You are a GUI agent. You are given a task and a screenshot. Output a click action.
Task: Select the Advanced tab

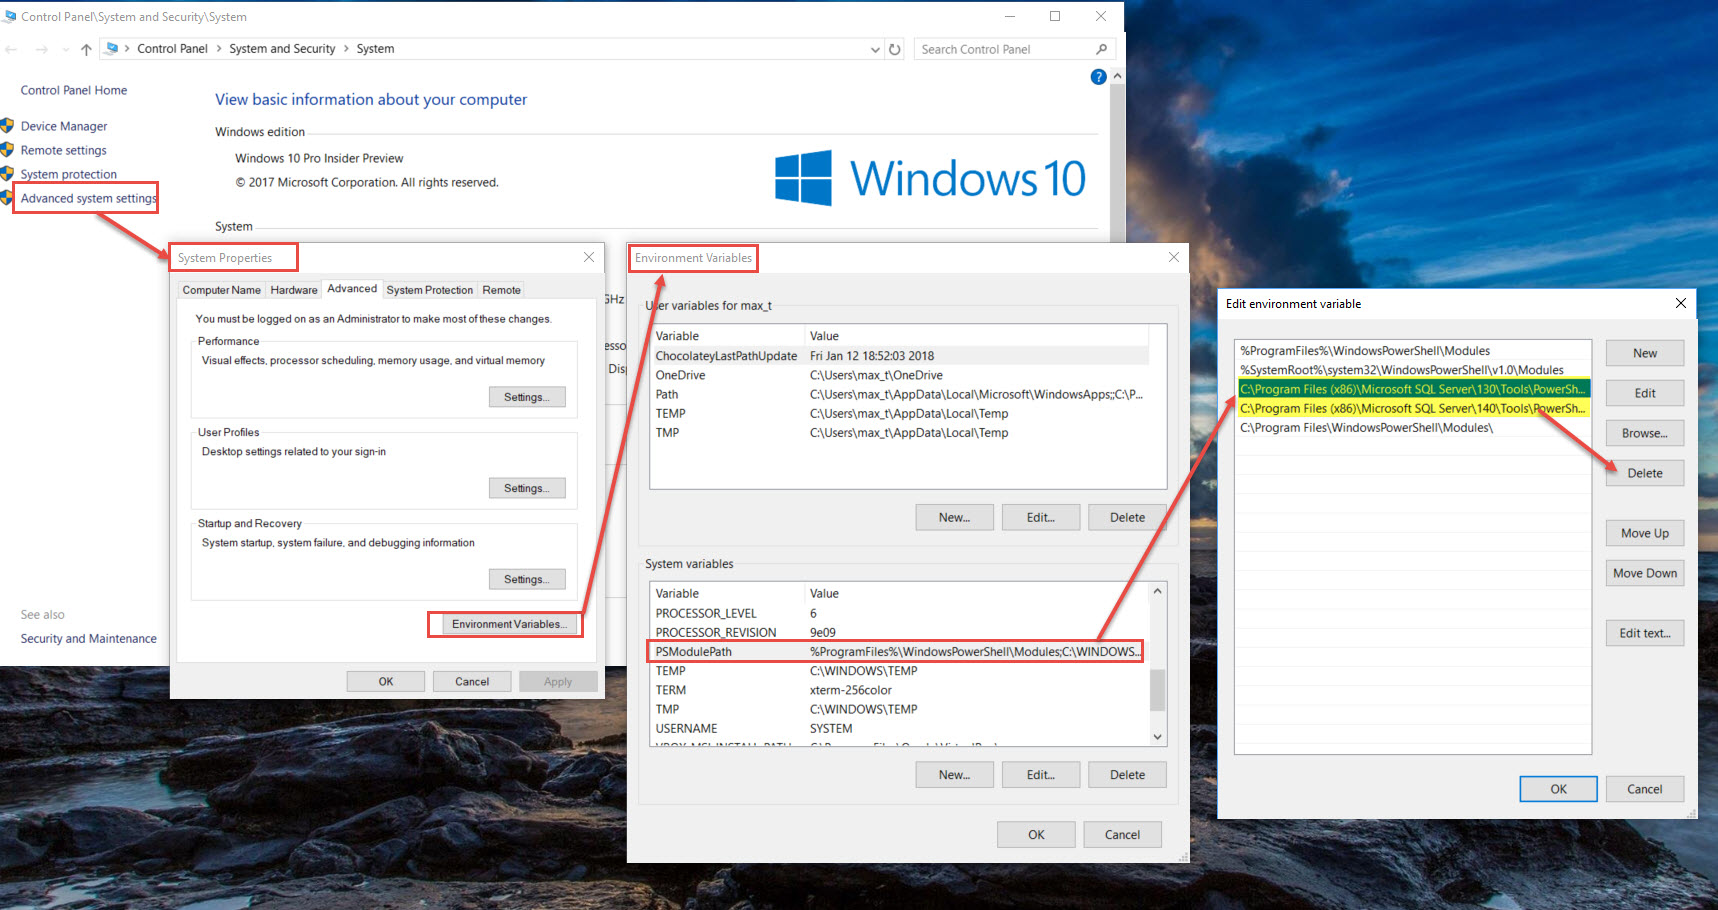tap(352, 288)
